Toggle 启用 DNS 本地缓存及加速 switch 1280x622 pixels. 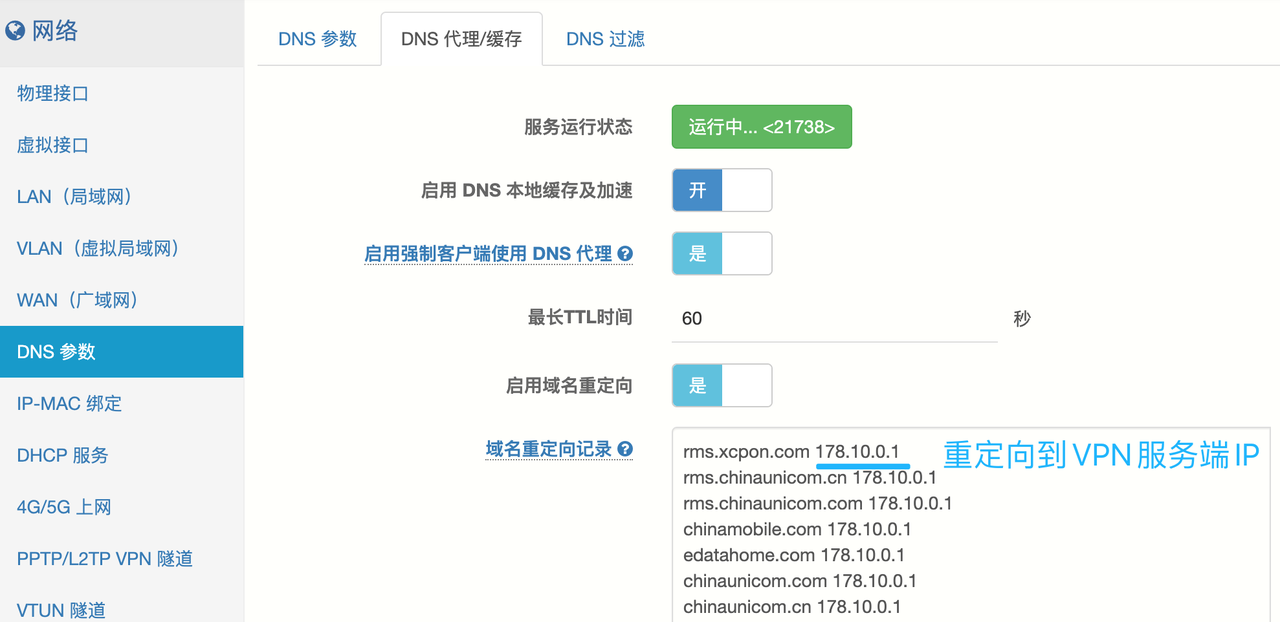pyautogui.click(x=721, y=190)
